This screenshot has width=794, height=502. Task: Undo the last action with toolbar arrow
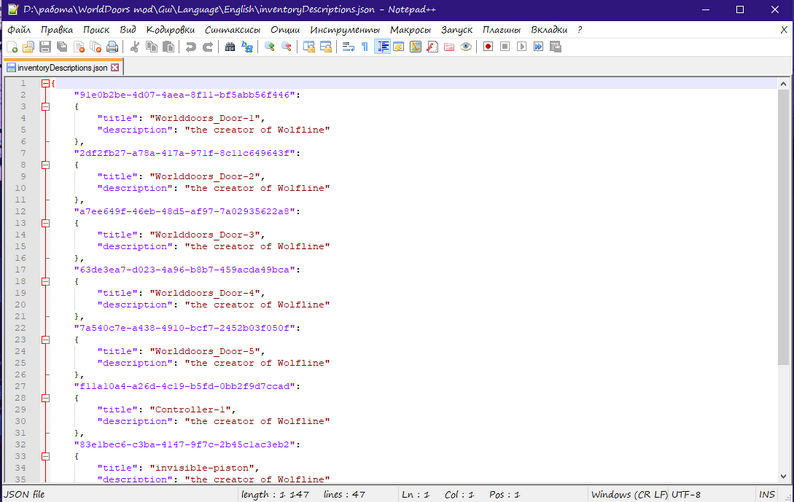191,47
